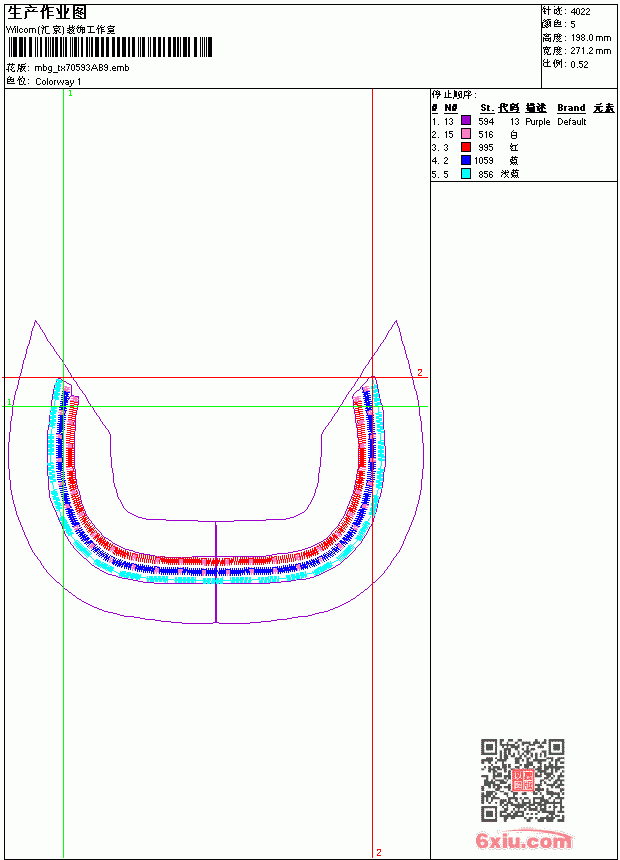The image size is (620, 860).
Task: Click stitch count 856 in stop 5
Action: (486, 174)
